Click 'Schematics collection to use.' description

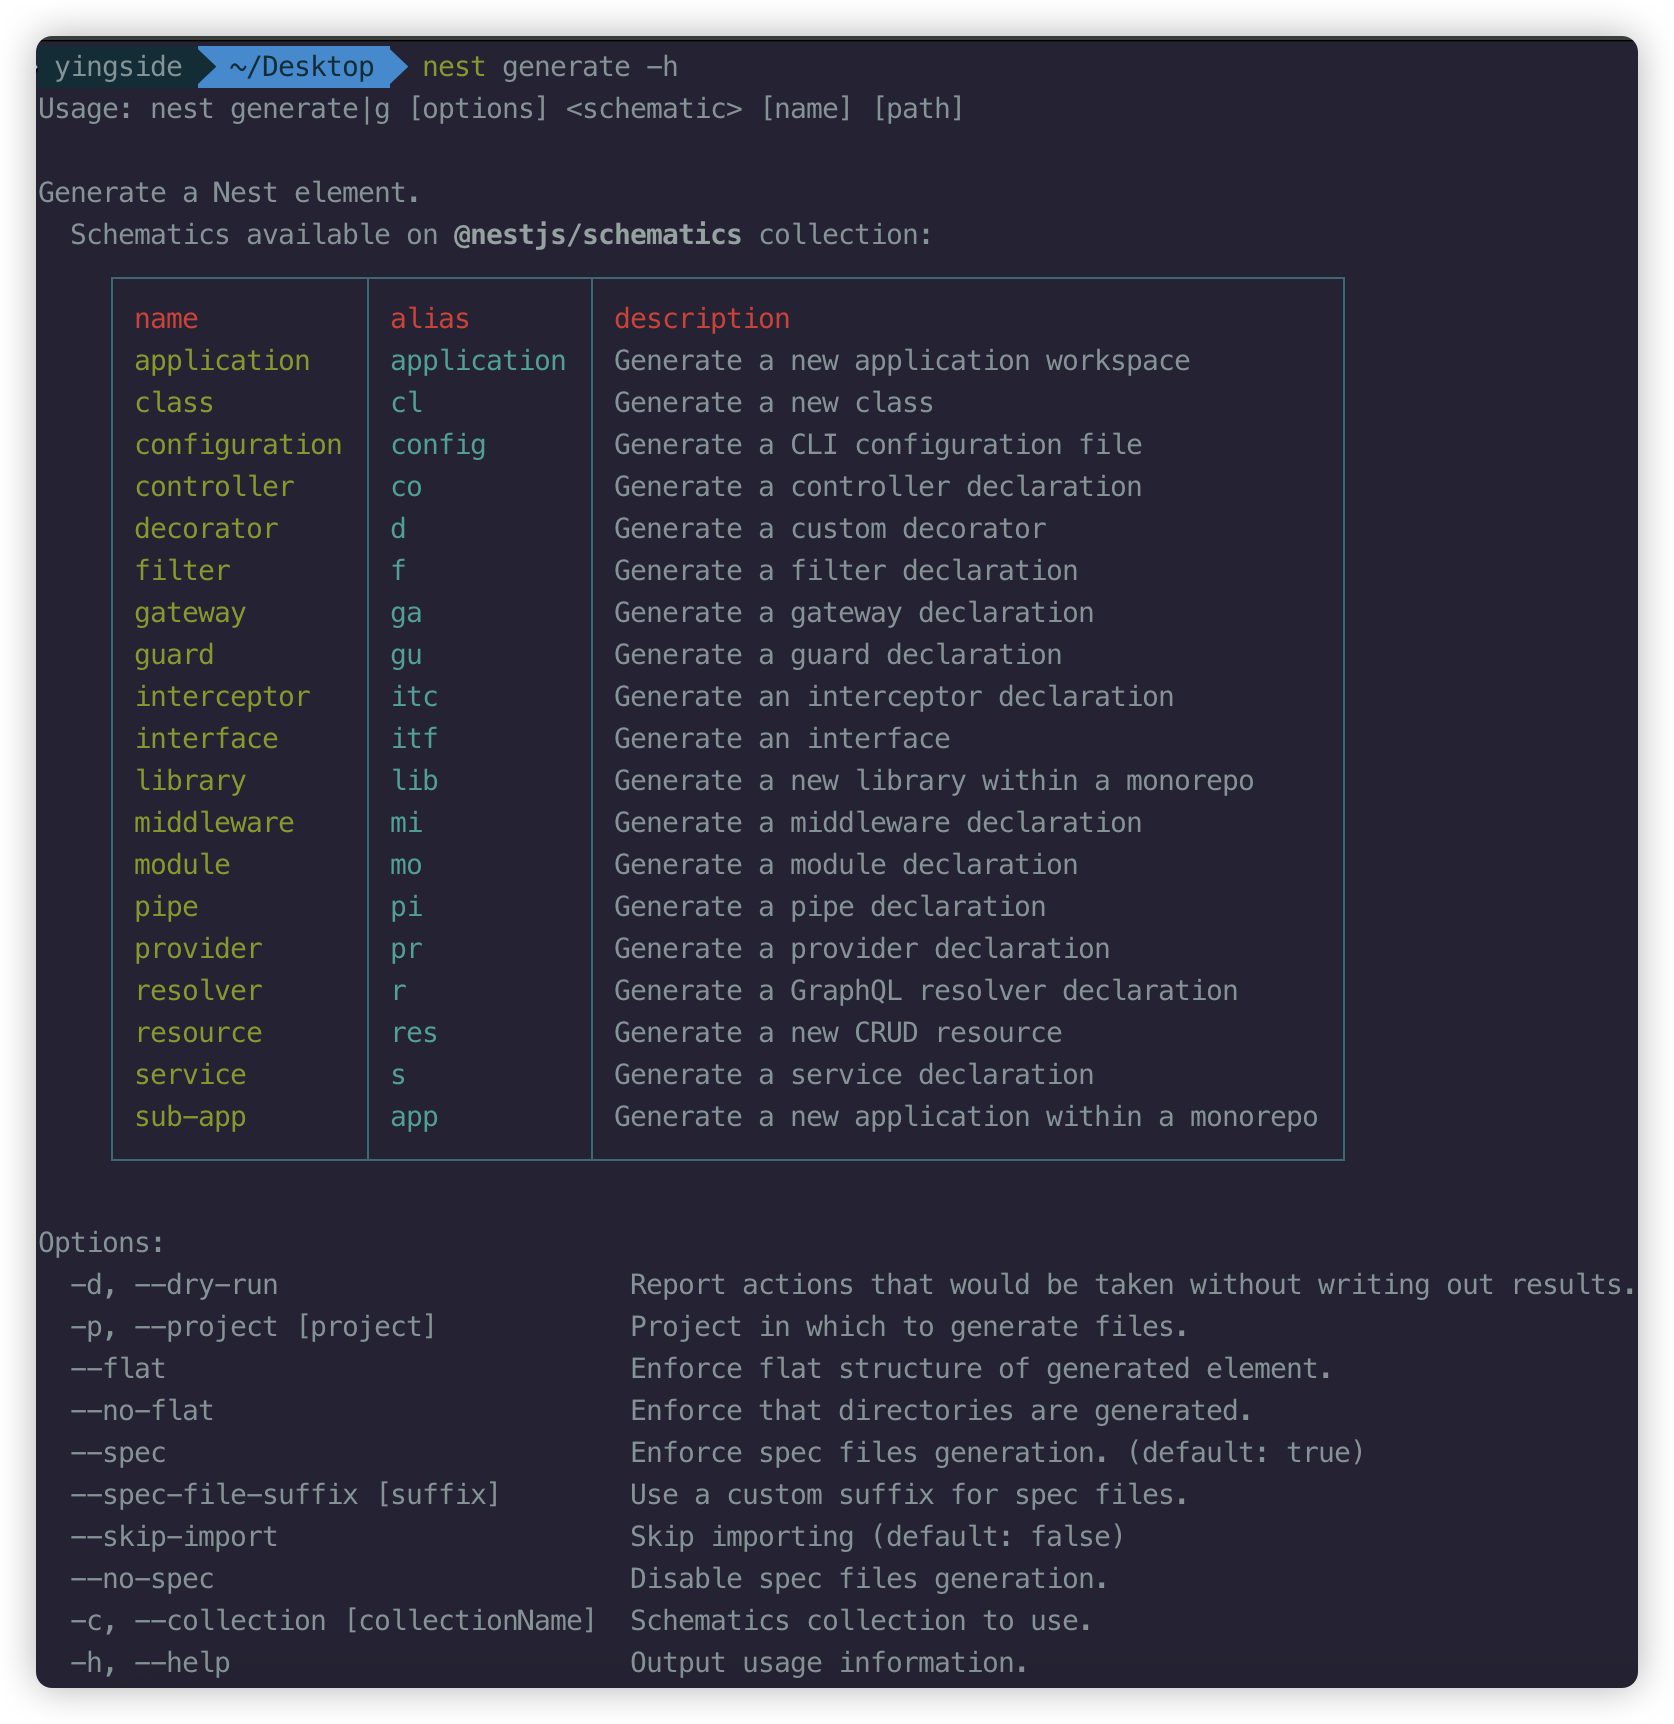[862, 1621]
